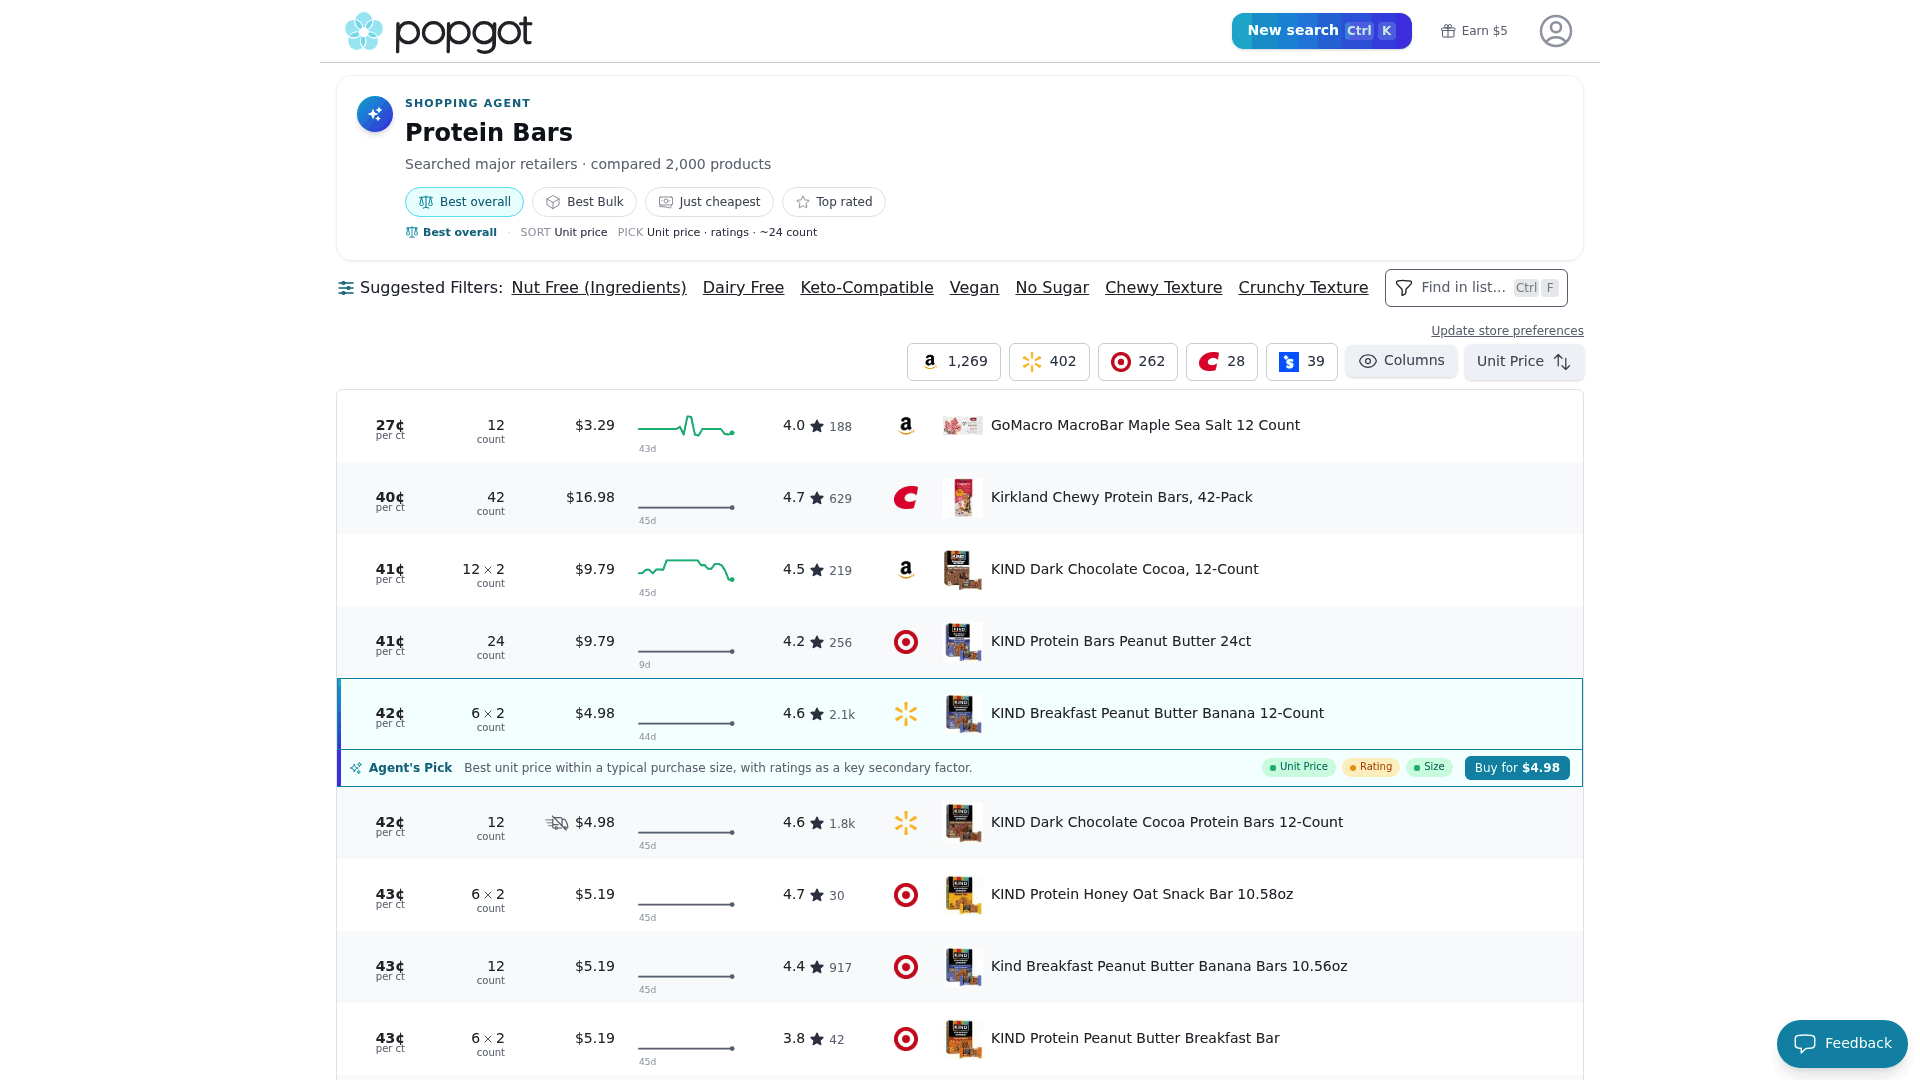The image size is (1920, 1080).
Task: Open KIND Protein Peanut Butter Breakfast Bar
Action: 1135,1038
